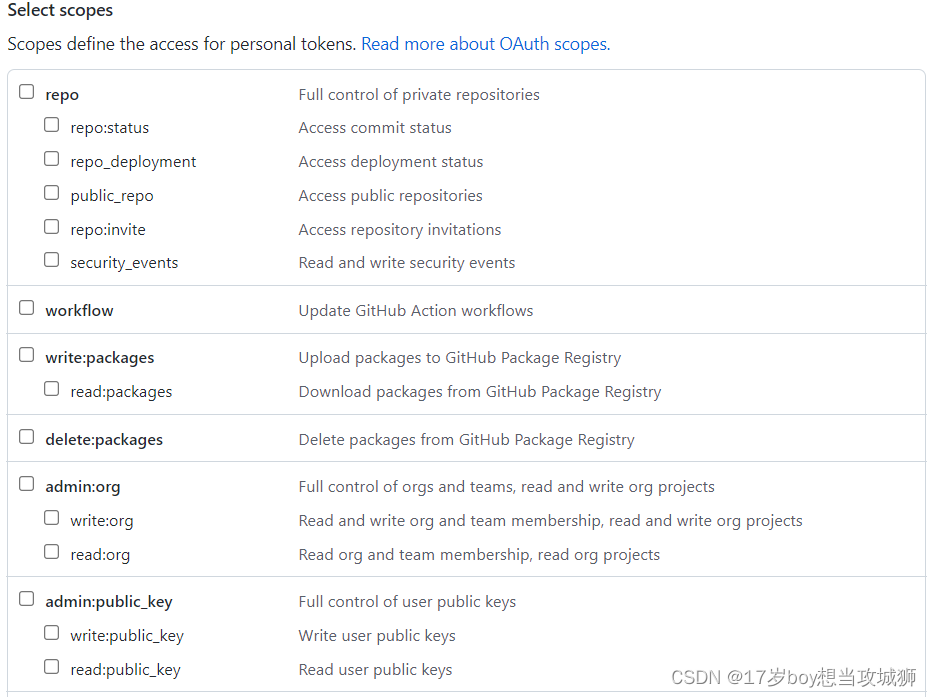Check the read:packages checkbox
Screen dimensions: 931x697
[52, 389]
